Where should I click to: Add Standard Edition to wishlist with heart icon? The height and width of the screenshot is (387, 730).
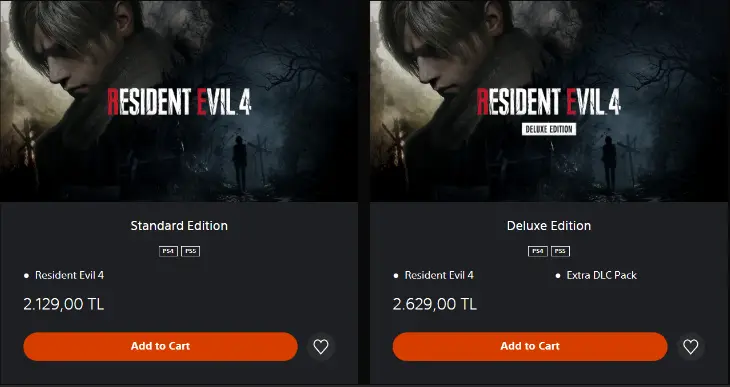[x=321, y=346]
